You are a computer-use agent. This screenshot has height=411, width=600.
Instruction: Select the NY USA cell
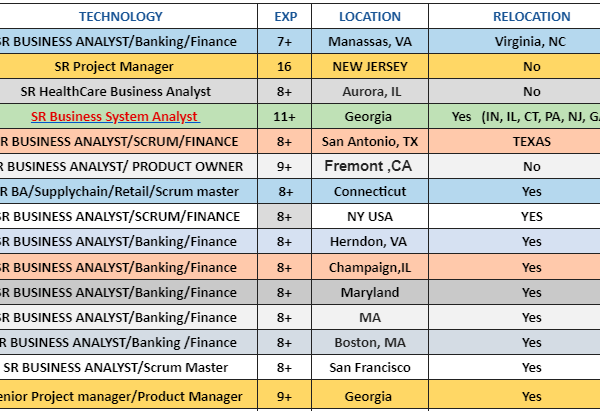click(x=370, y=216)
